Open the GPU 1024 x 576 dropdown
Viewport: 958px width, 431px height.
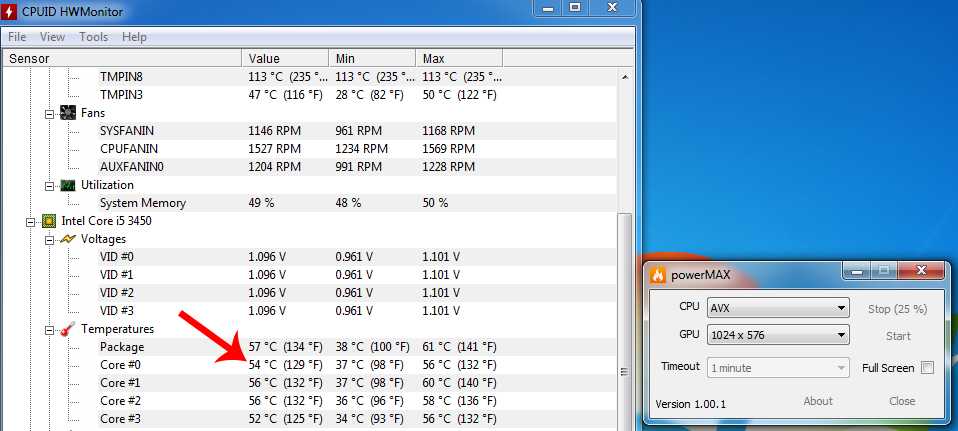coord(778,335)
